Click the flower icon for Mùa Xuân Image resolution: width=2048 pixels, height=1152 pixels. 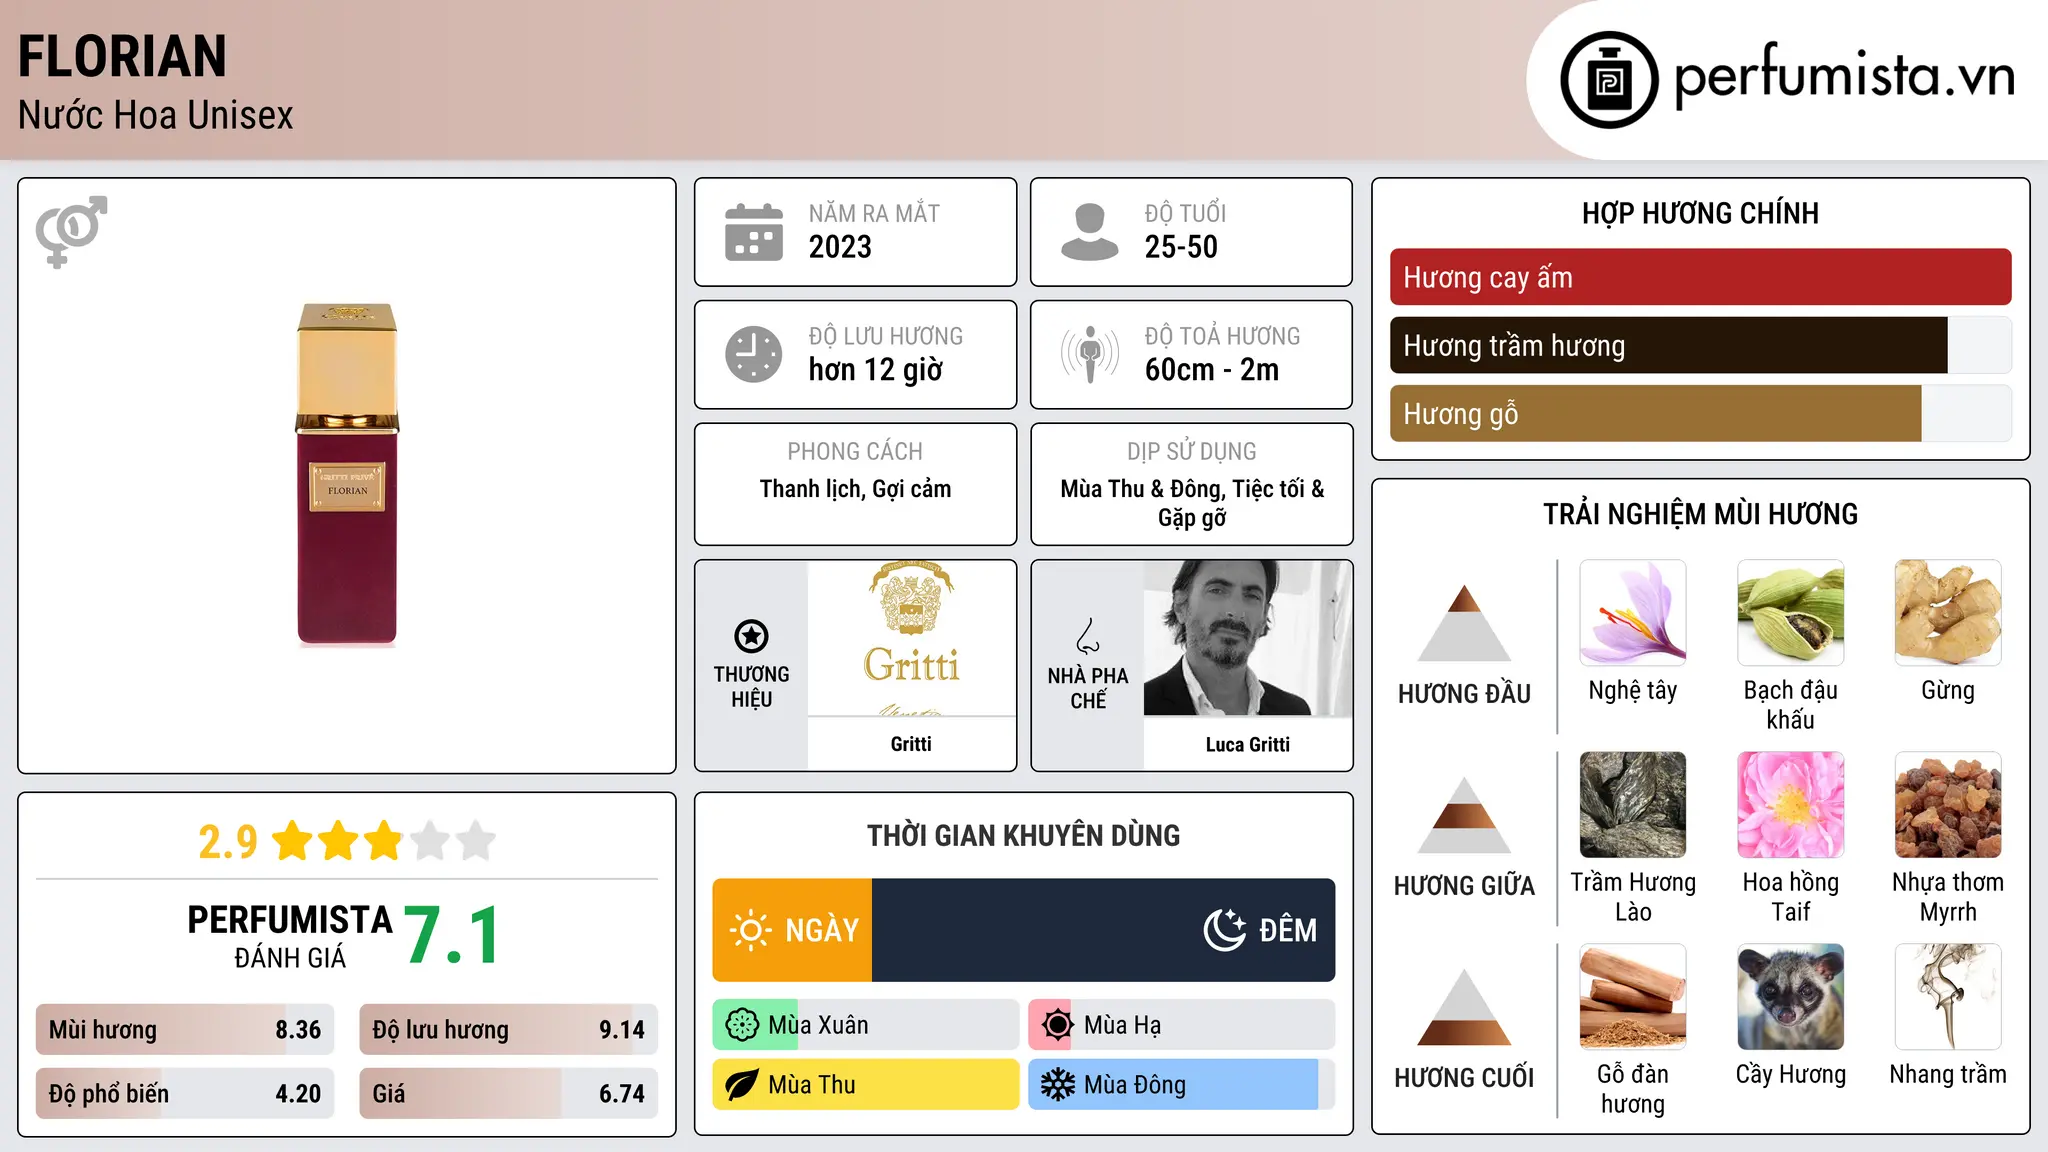tap(742, 1025)
